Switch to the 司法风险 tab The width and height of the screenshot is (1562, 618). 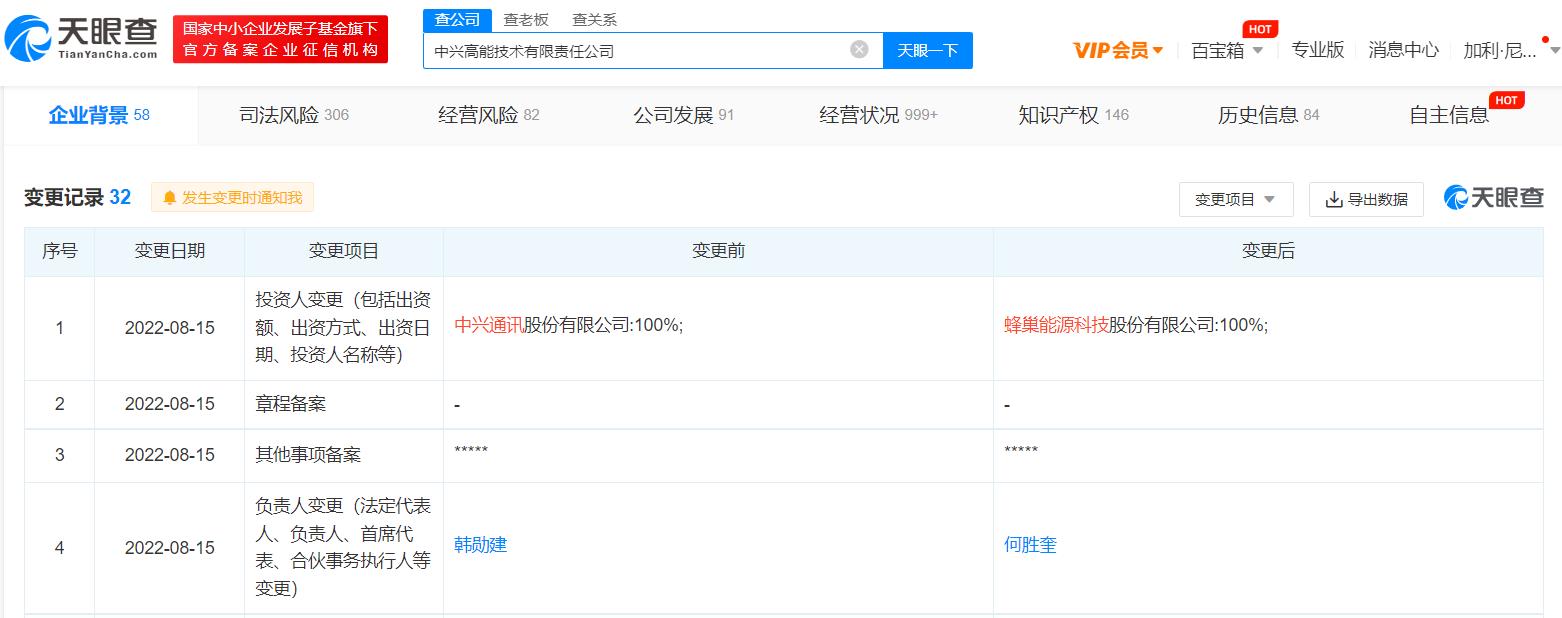coord(293,115)
